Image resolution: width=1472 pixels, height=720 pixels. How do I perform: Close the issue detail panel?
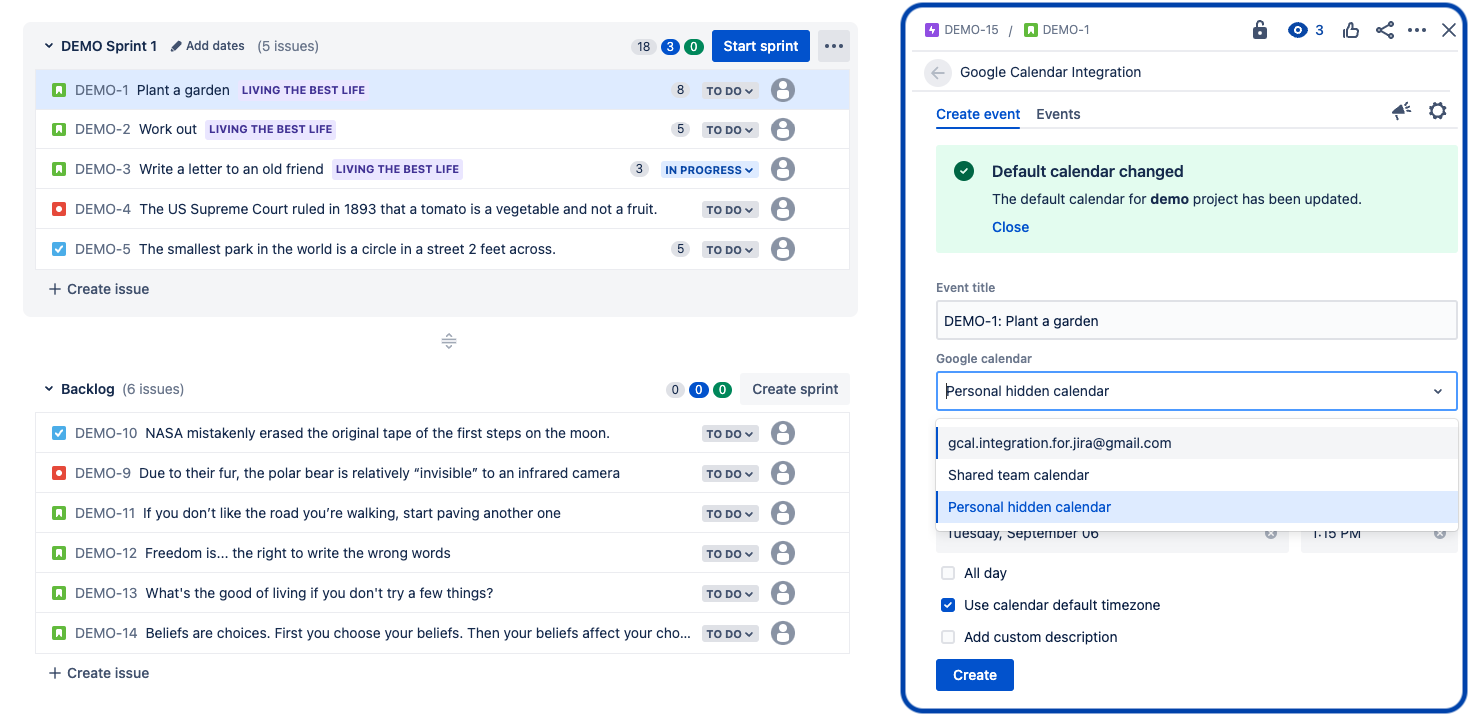coord(1449,30)
